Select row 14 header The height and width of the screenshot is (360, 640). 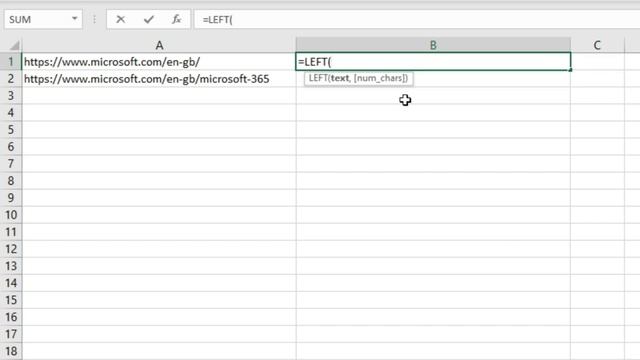(x=11, y=283)
